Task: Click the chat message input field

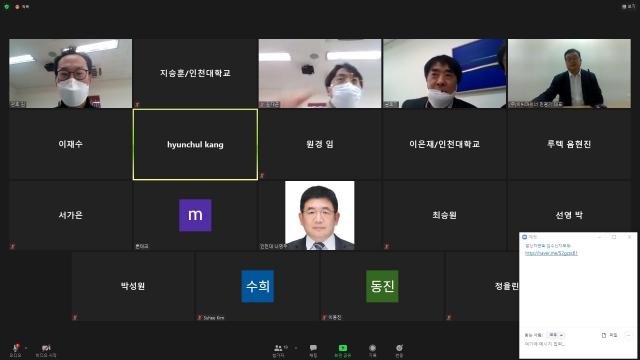Action: [x=577, y=344]
